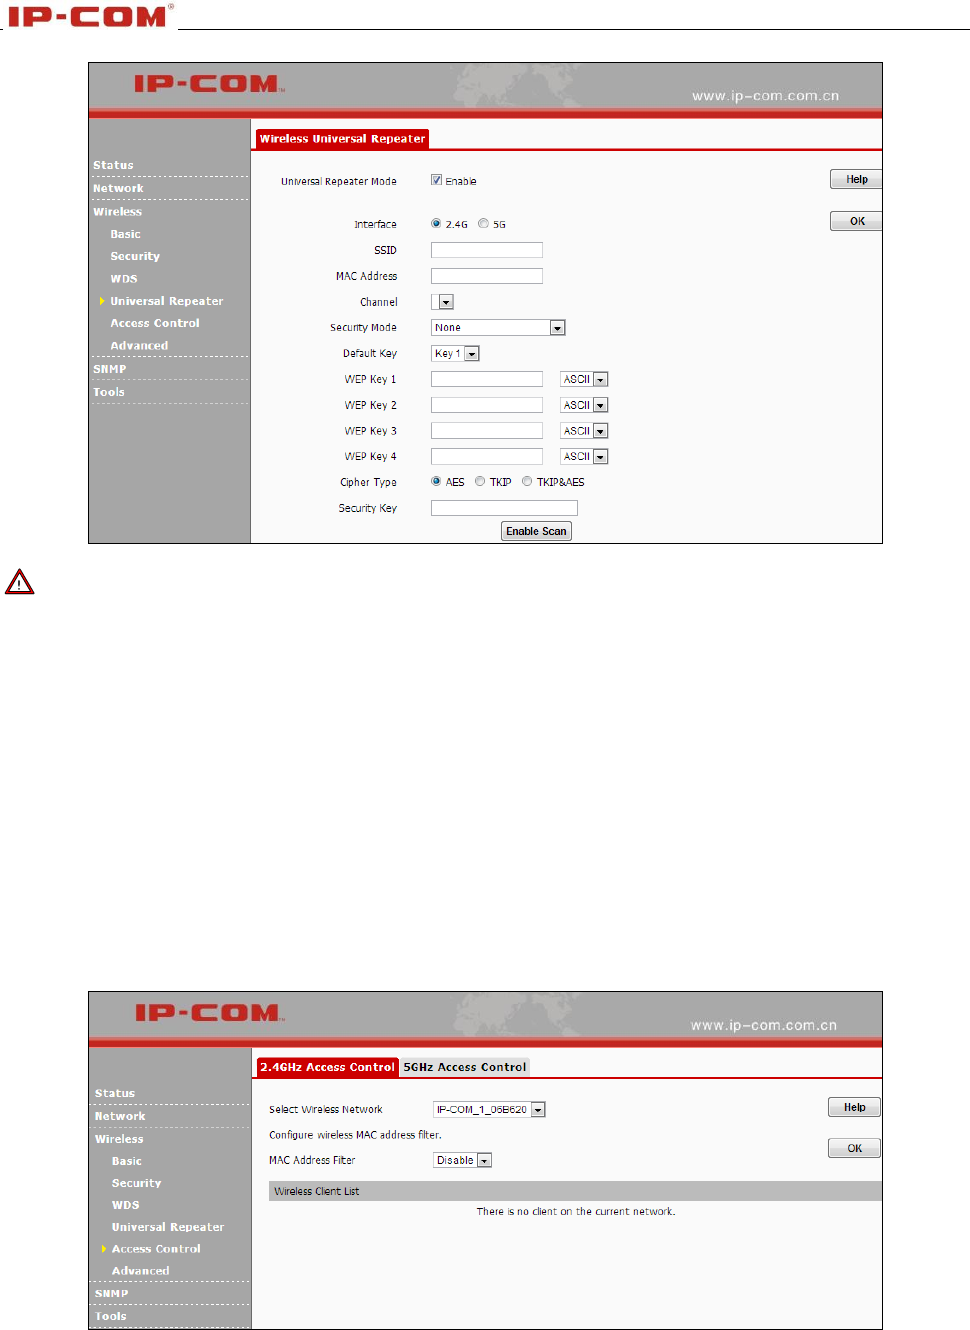Open Wireless in upper sidebar

click(x=117, y=211)
